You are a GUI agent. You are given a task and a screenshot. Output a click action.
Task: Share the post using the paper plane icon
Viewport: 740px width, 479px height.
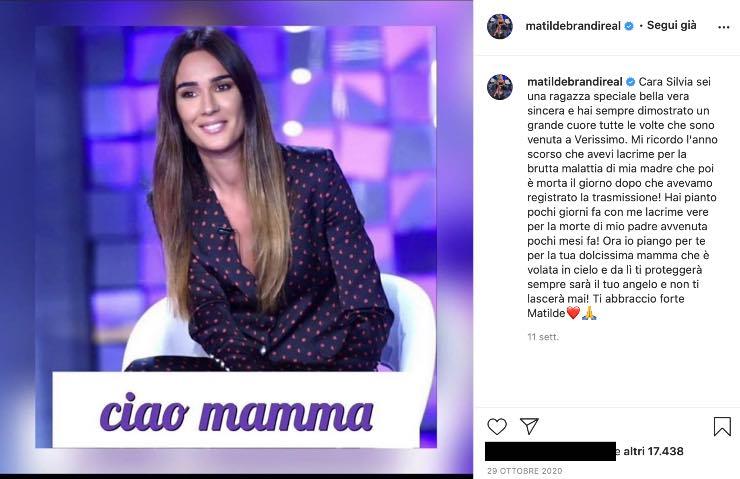[529, 426]
